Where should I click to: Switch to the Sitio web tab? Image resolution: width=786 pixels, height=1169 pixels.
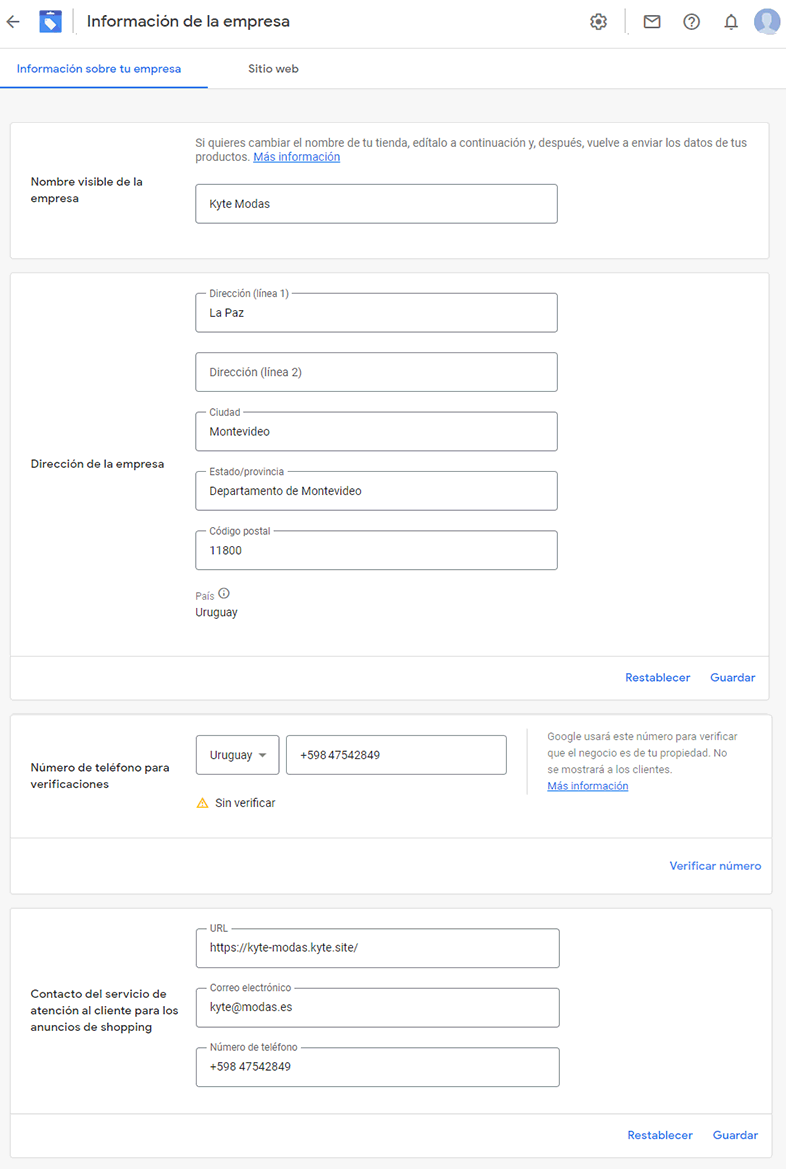tap(273, 69)
